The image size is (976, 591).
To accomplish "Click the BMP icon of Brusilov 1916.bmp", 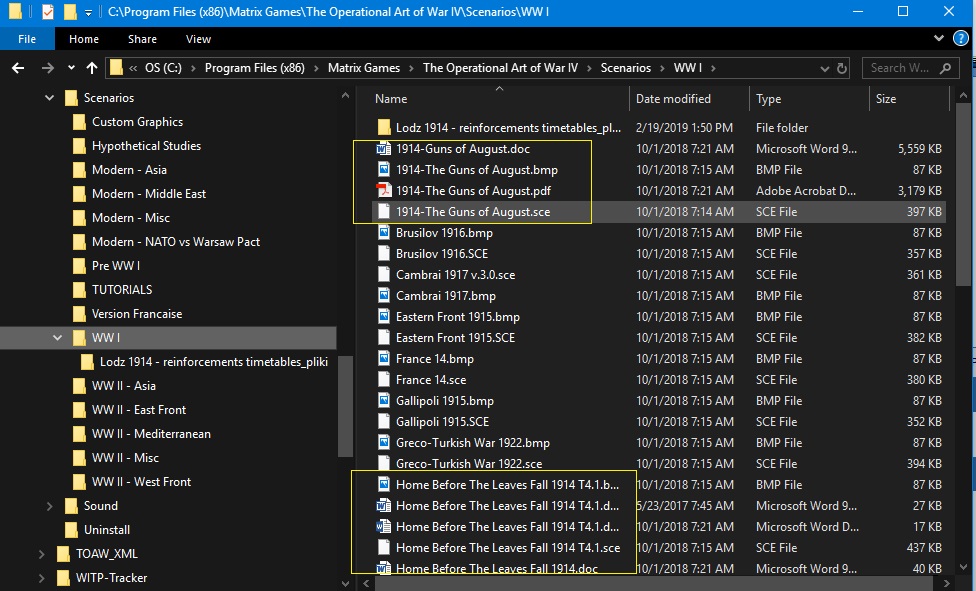I will pyautogui.click(x=384, y=233).
